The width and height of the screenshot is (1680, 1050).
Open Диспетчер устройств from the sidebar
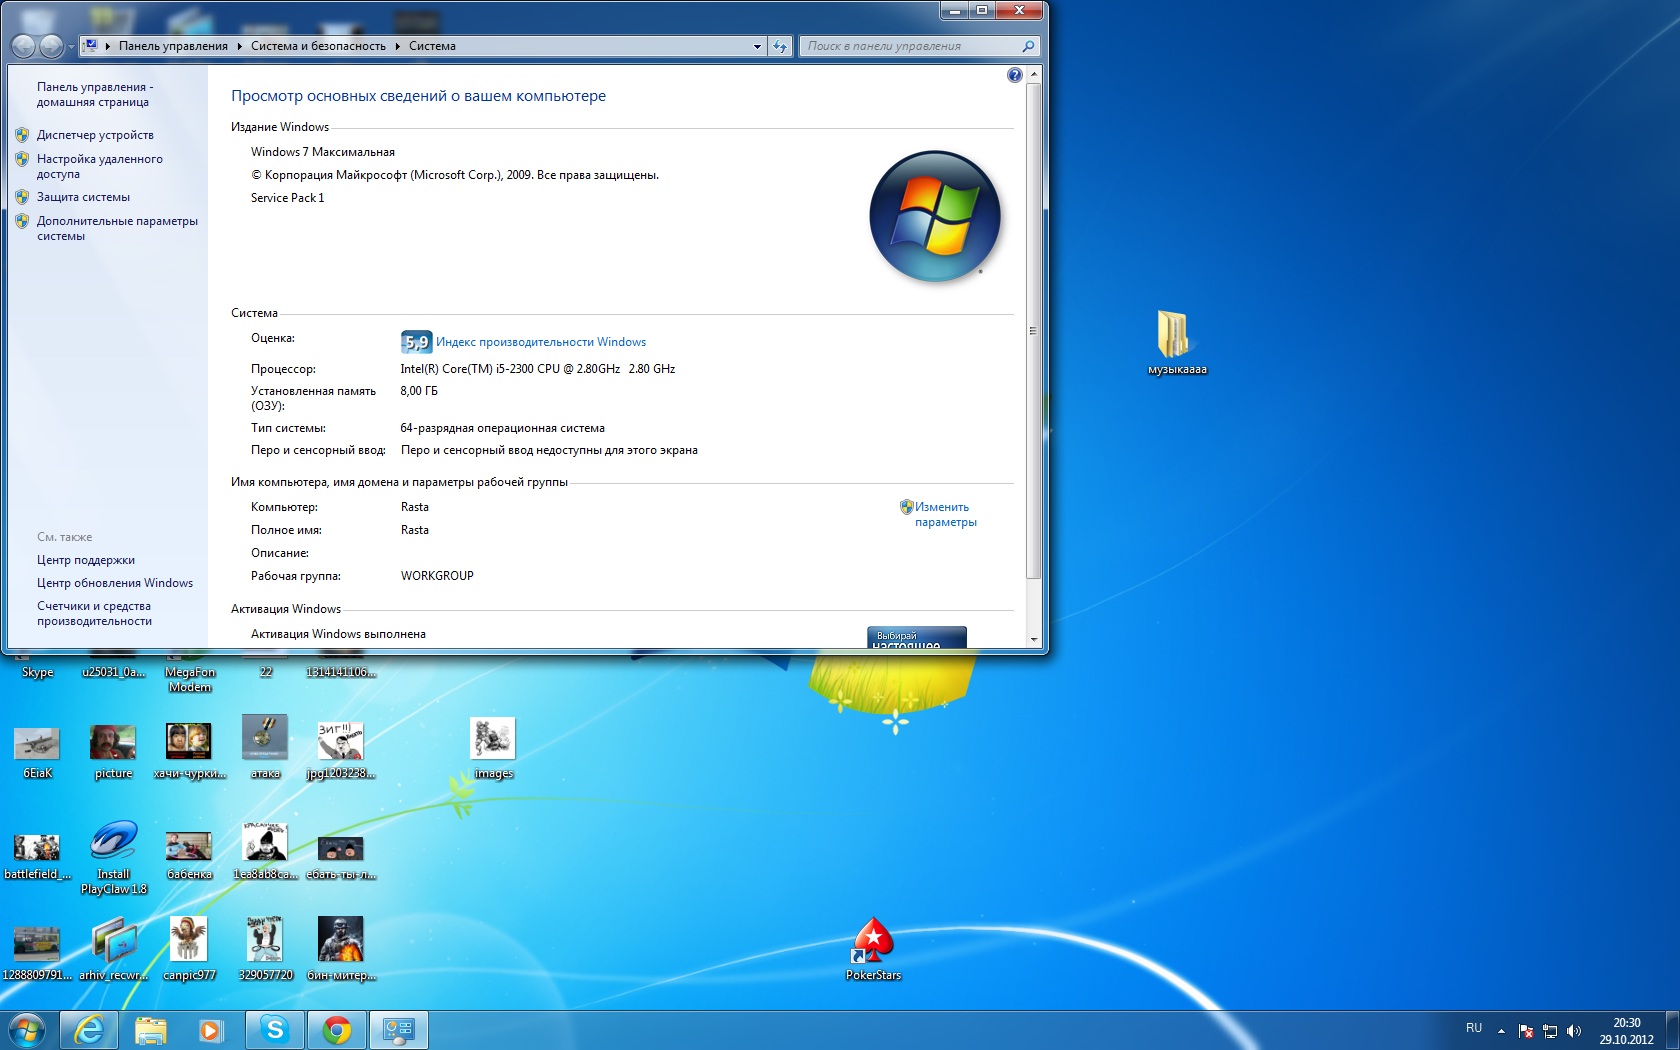[95, 135]
